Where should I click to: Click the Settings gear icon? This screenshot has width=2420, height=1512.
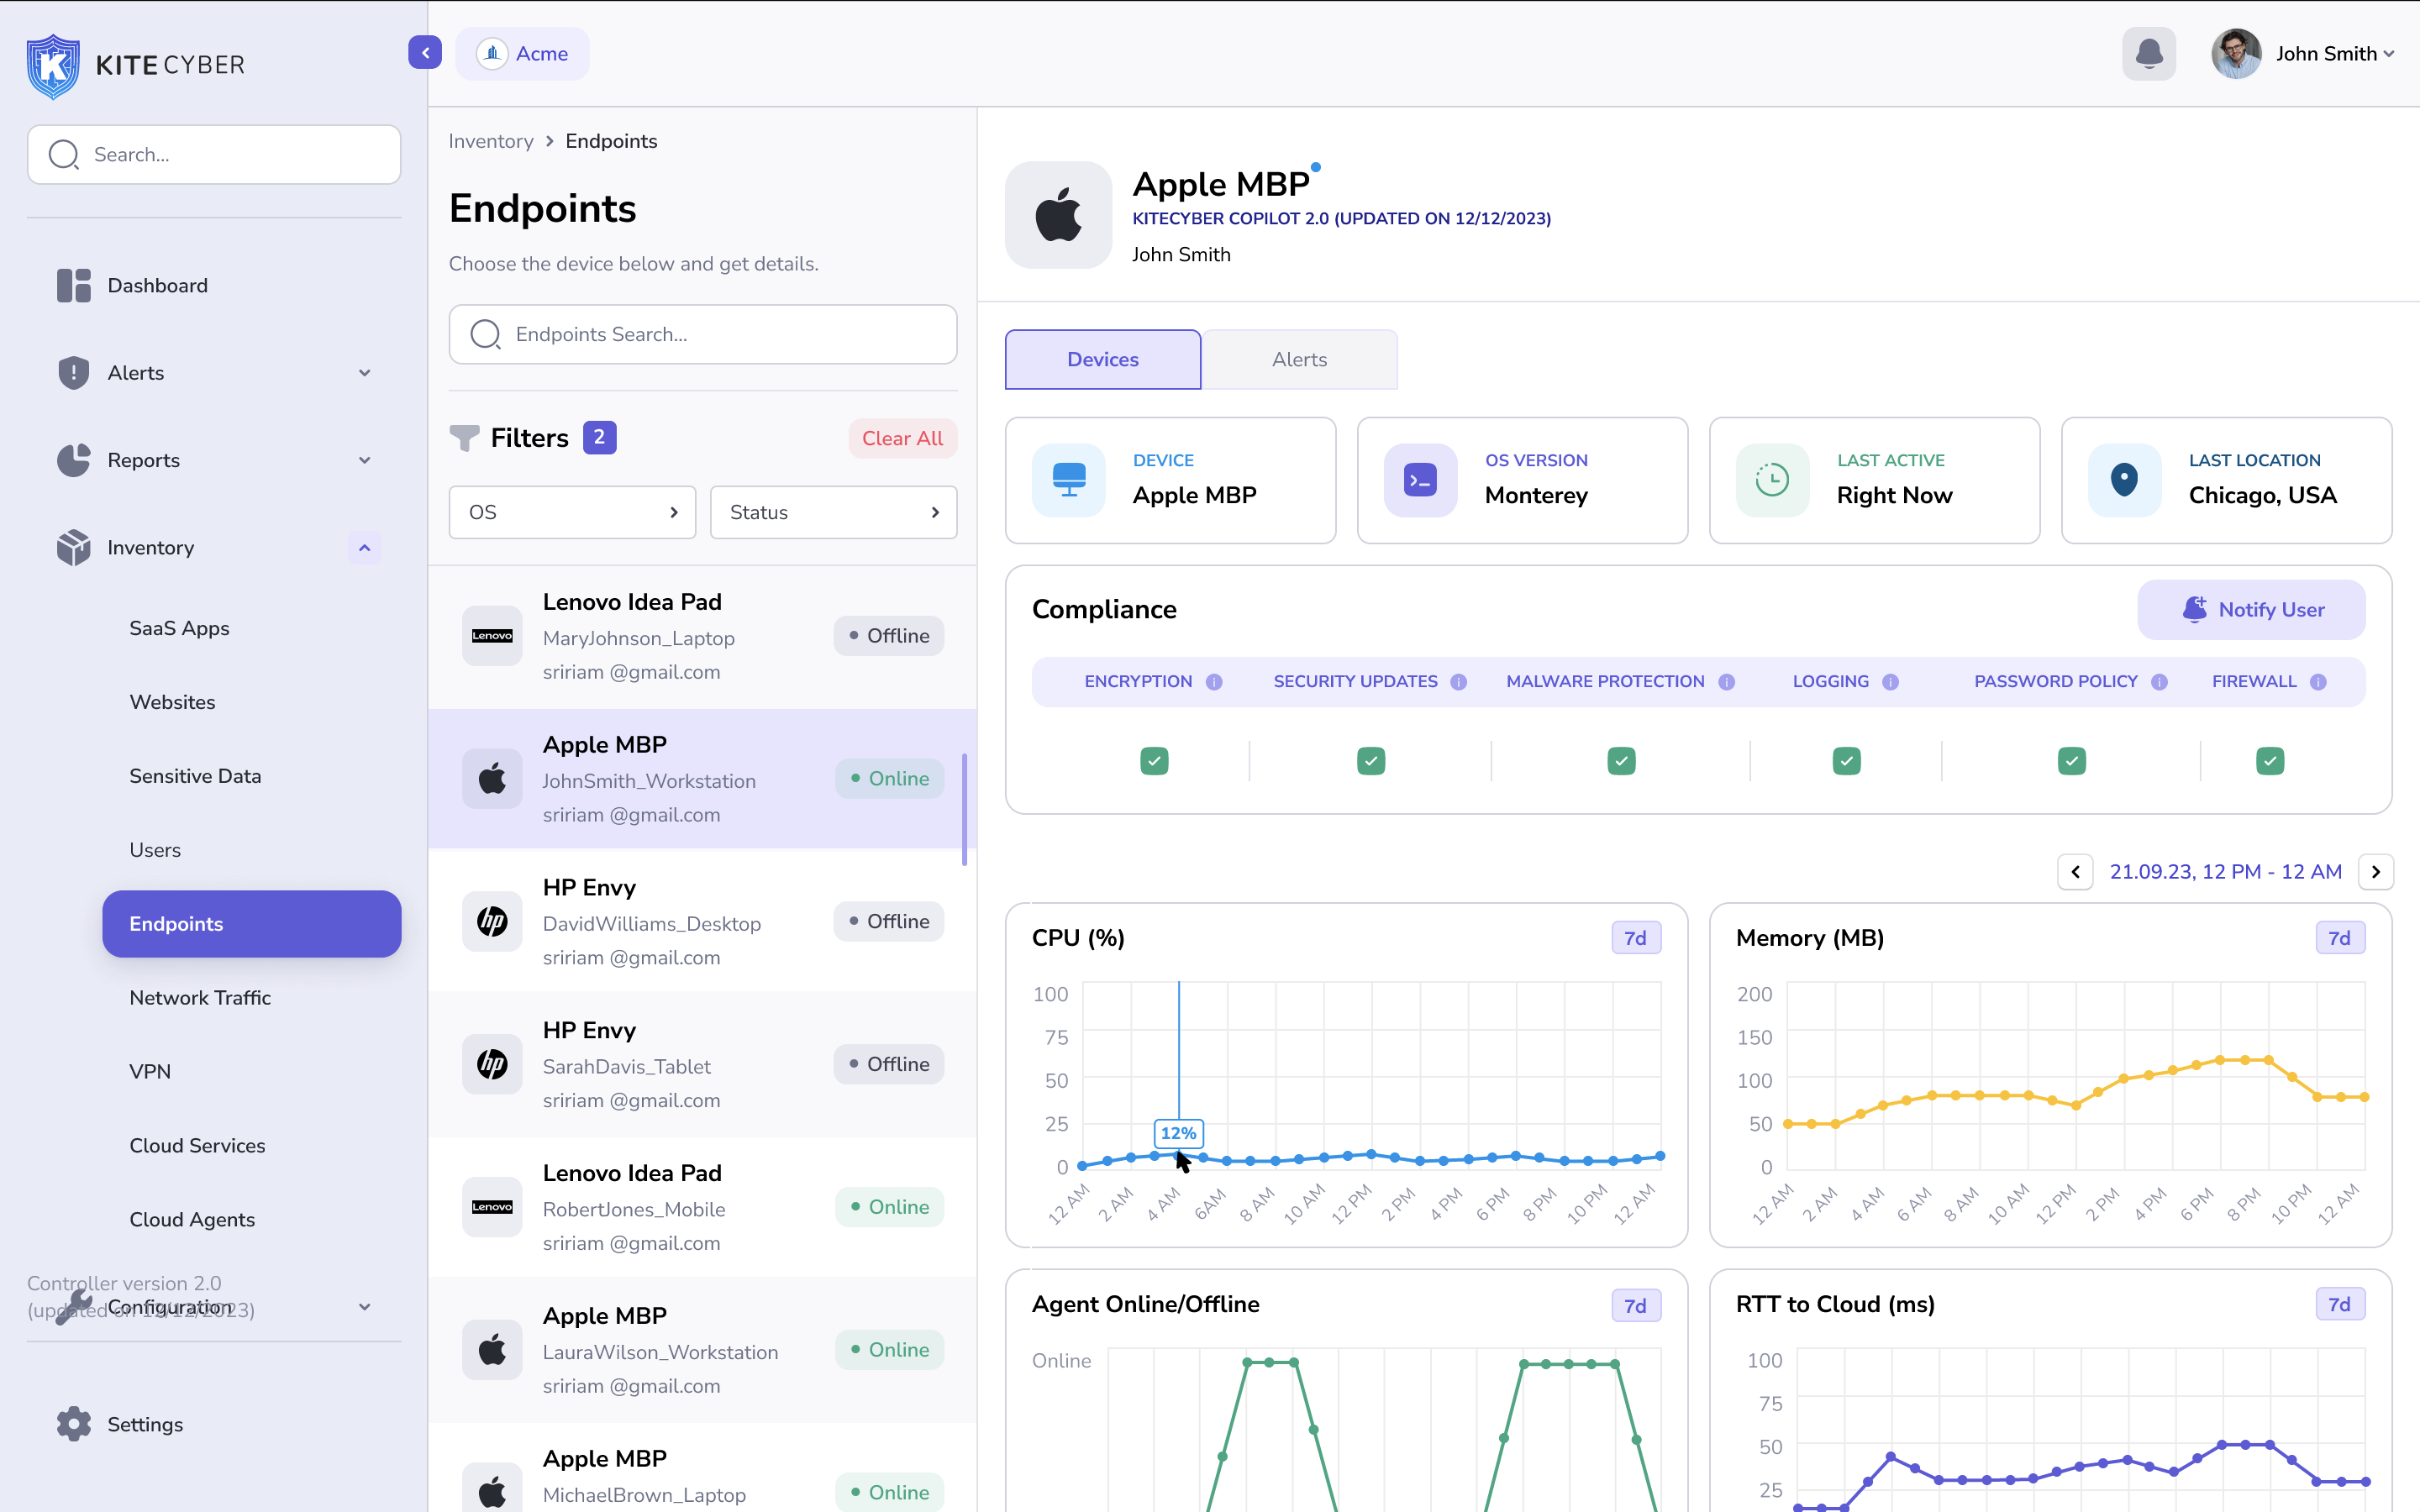(x=73, y=1424)
